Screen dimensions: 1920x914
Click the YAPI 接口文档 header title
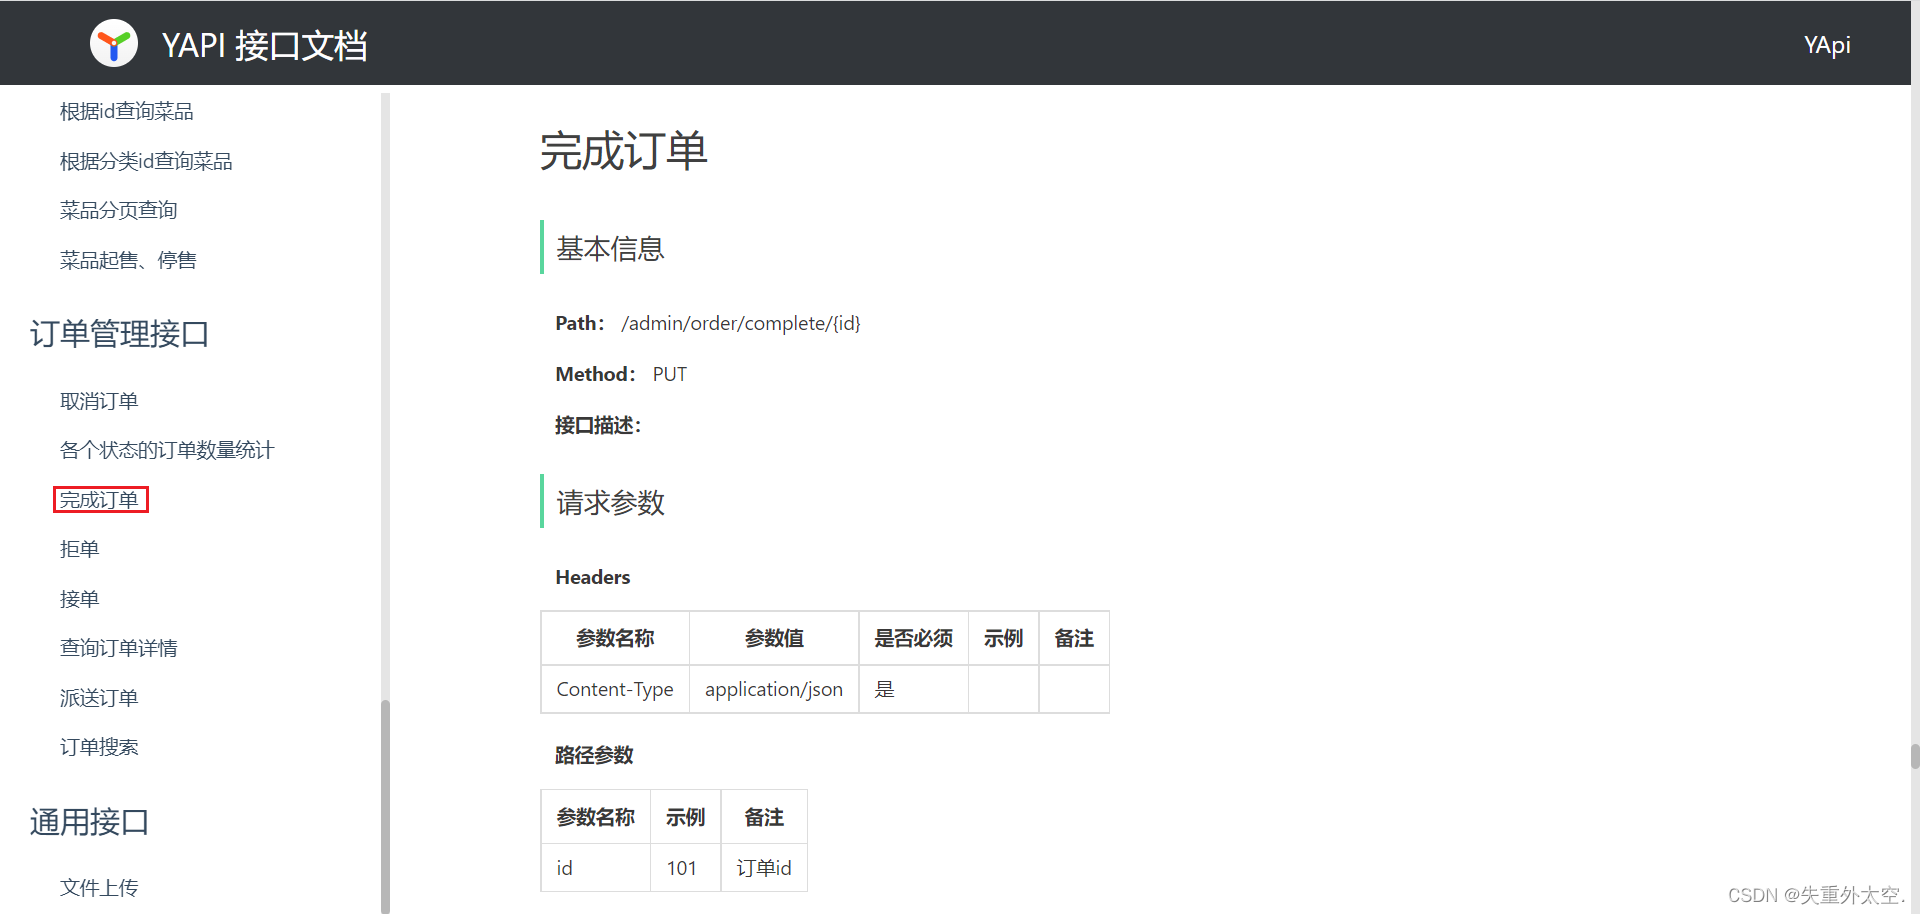pos(264,45)
